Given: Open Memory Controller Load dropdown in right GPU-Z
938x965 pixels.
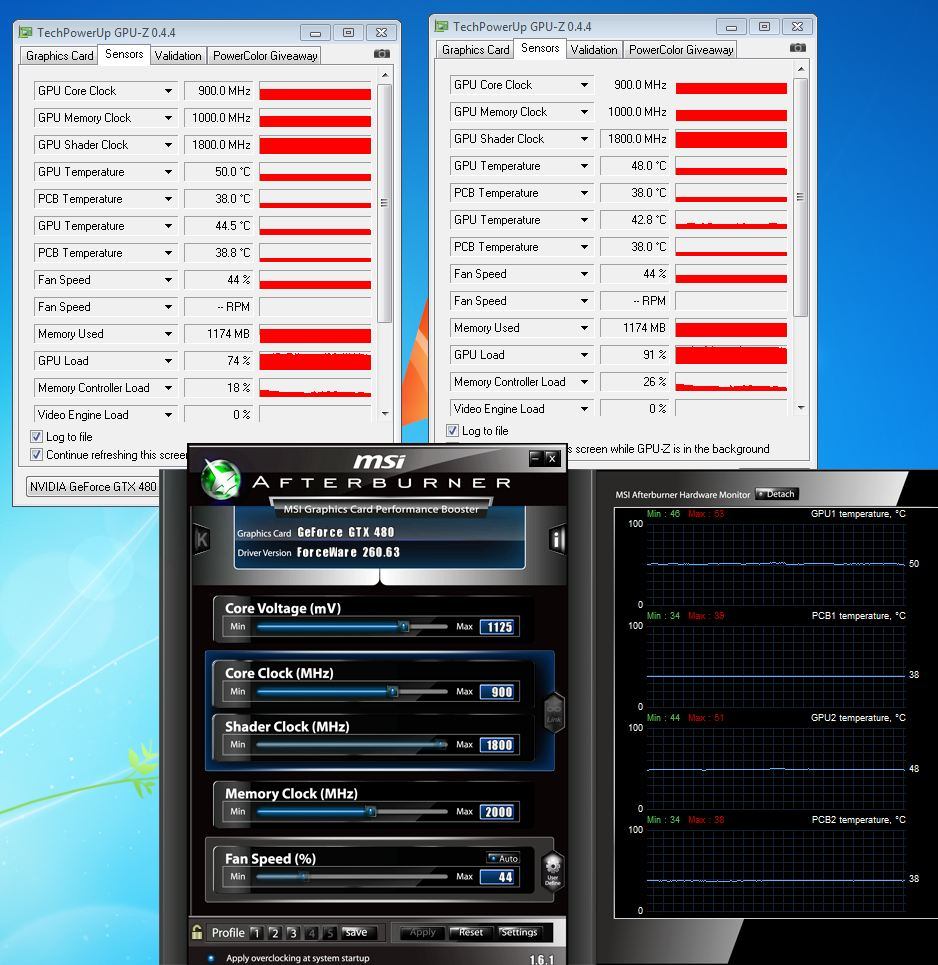Looking at the screenshot, I should [x=584, y=382].
